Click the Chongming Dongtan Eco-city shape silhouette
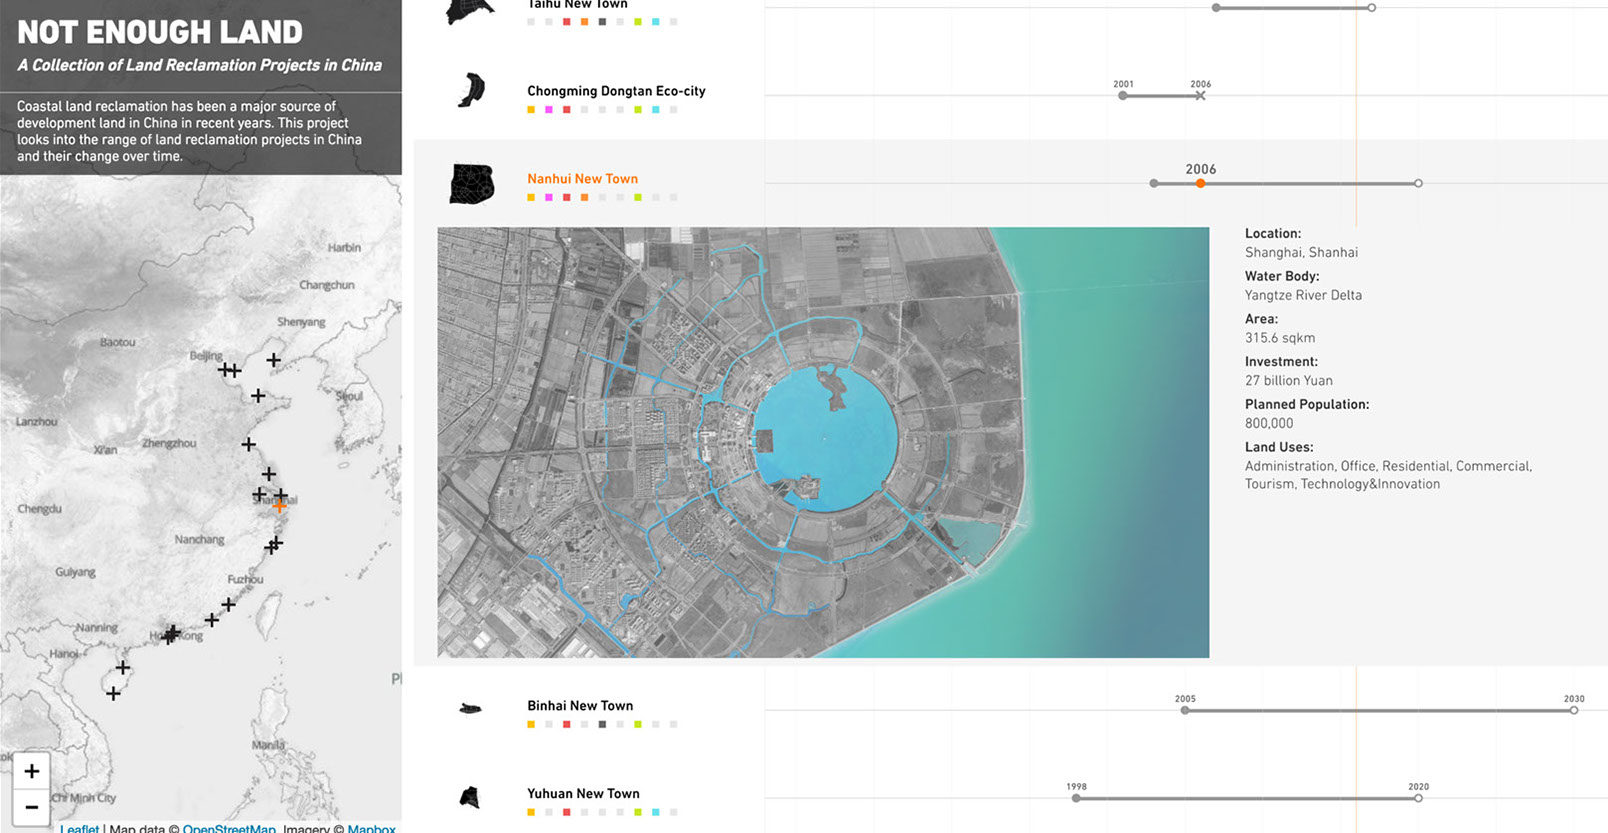Screen dimensions: 1608x833 click(471, 90)
